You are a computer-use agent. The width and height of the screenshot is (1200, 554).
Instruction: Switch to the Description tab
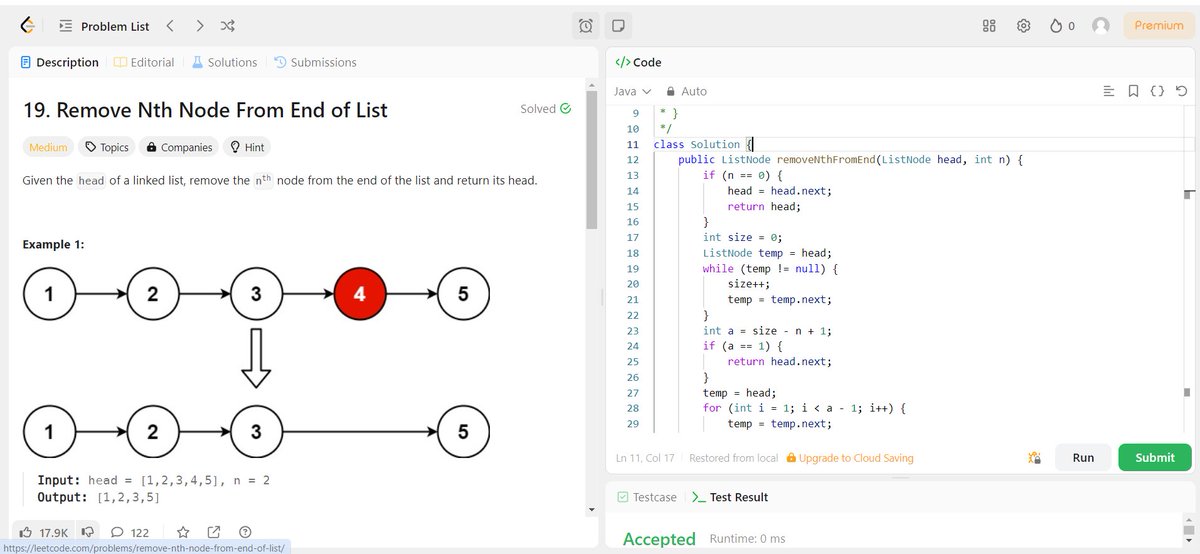click(x=60, y=62)
